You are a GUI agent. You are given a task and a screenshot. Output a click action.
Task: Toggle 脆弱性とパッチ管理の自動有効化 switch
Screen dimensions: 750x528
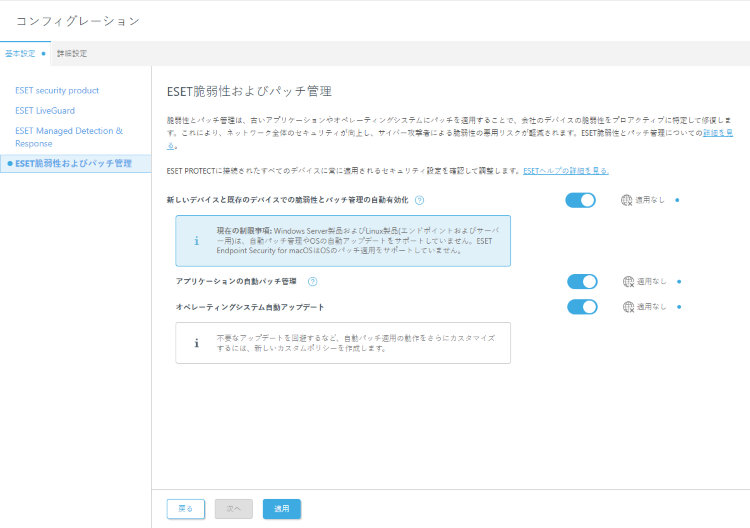pyautogui.click(x=580, y=200)
